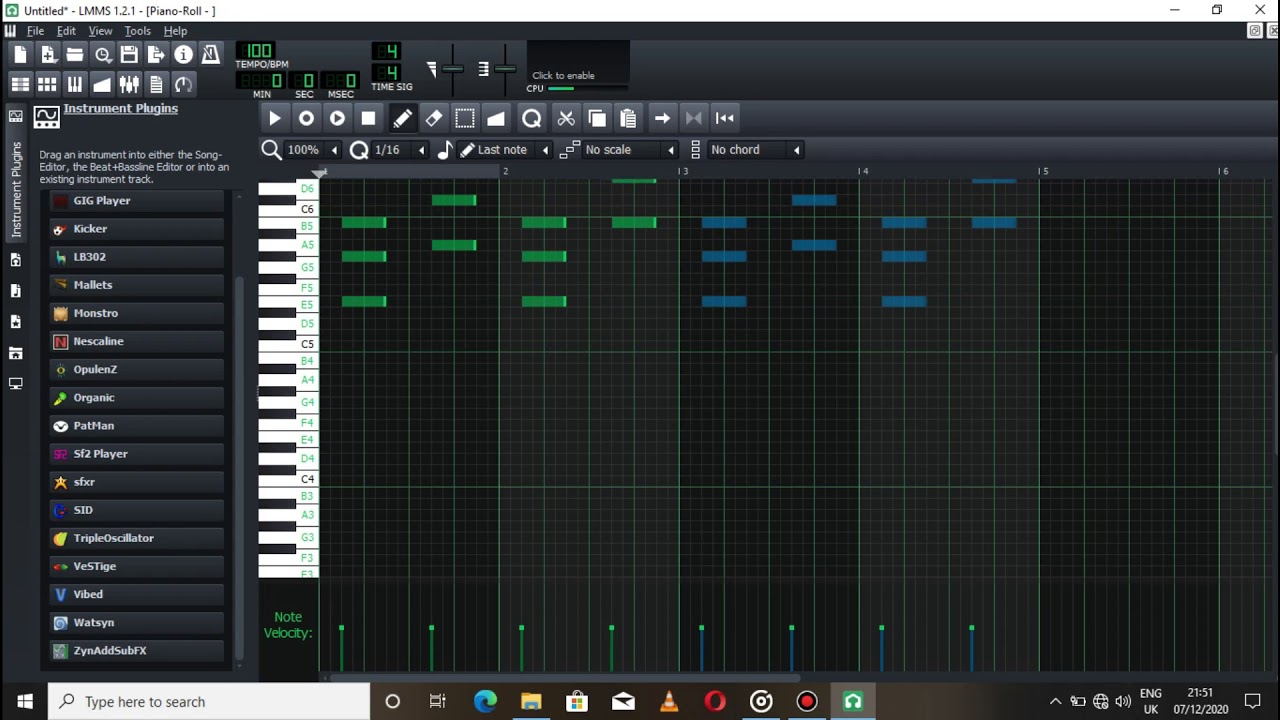1280x720 pixels.
Task: Click the My Home sidebar icon
Action: pos(16,353)
